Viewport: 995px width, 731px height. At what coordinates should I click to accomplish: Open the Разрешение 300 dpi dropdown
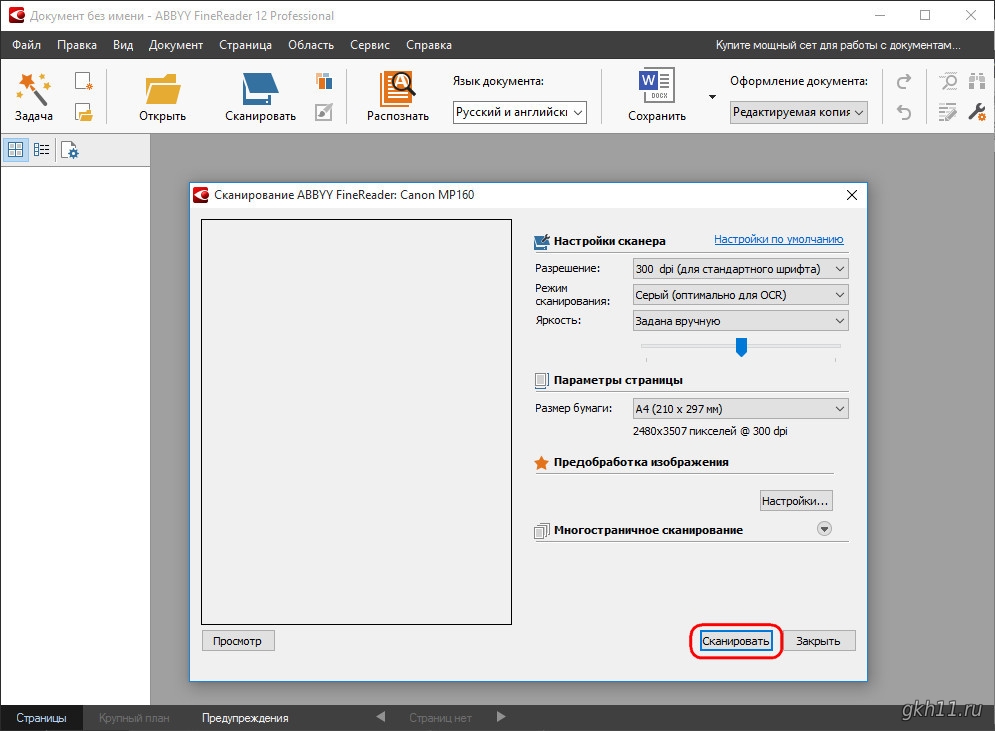point(740,268)
